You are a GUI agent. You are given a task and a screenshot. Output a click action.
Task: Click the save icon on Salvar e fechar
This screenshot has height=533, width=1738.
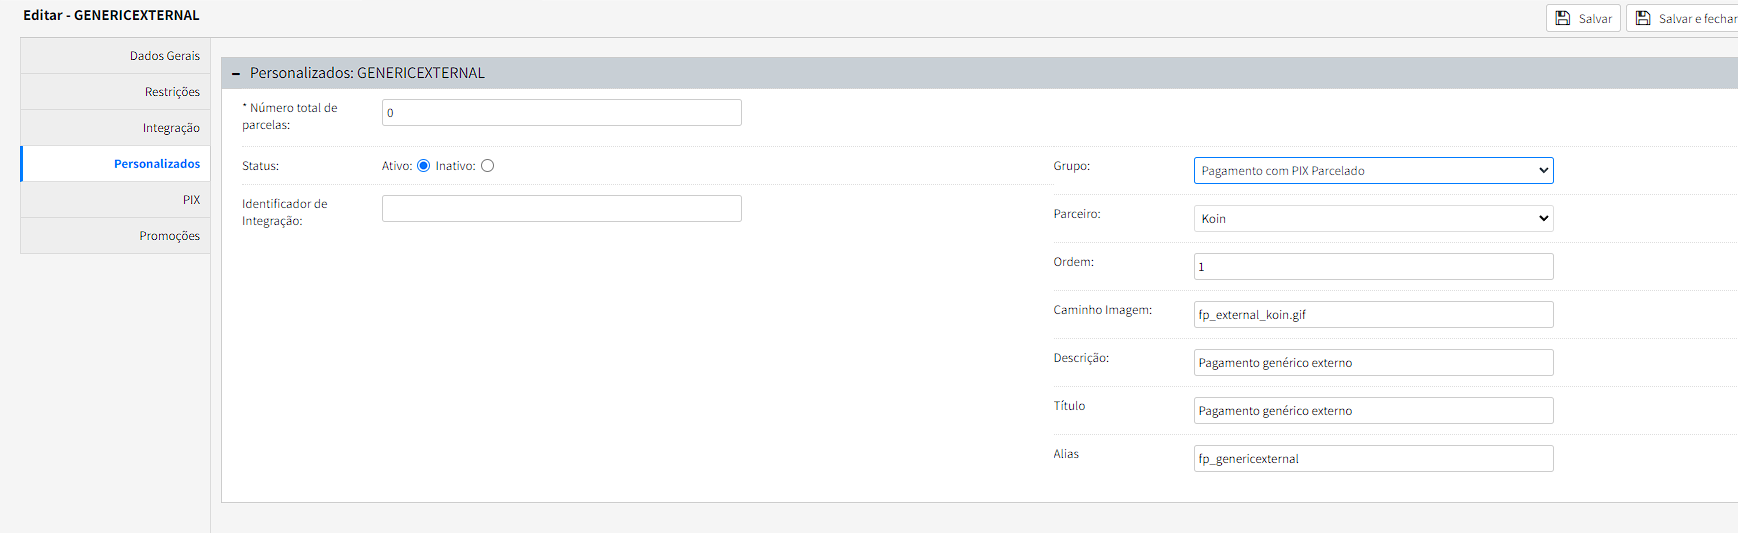point(1643,19)
